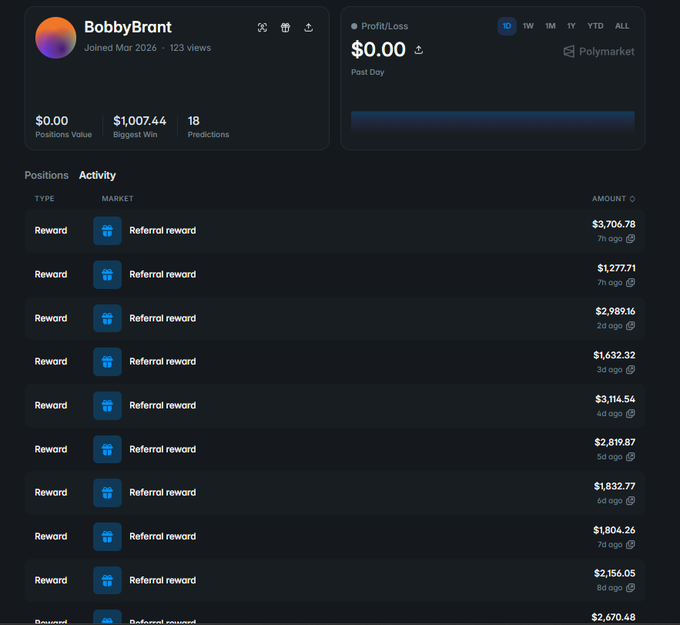
Task: Click the $1,277.71 amount
Action: point(616,268)
